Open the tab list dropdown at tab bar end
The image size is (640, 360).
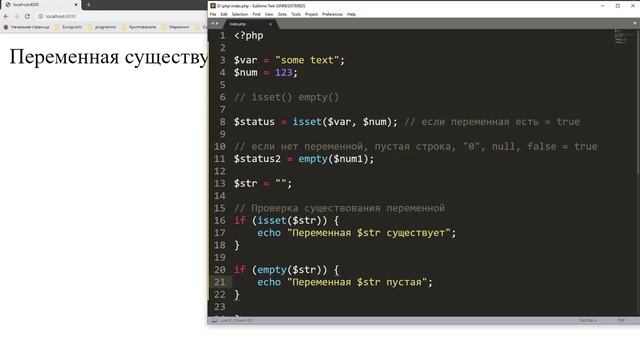(635, 23)
